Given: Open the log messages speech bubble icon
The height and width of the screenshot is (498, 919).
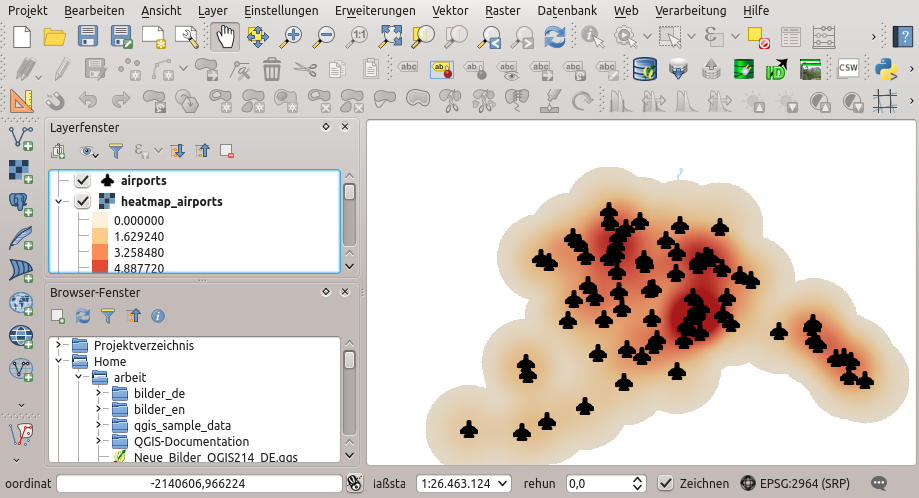Looking at the screenshot, I should (879, 484).
